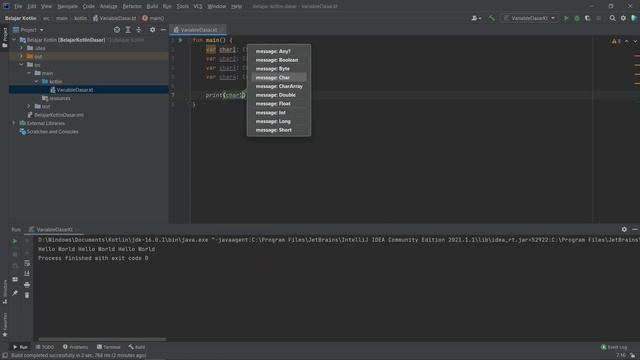Click restore layout icon in Run toolbar
This screenshot has width=640, height=360.
15,279
